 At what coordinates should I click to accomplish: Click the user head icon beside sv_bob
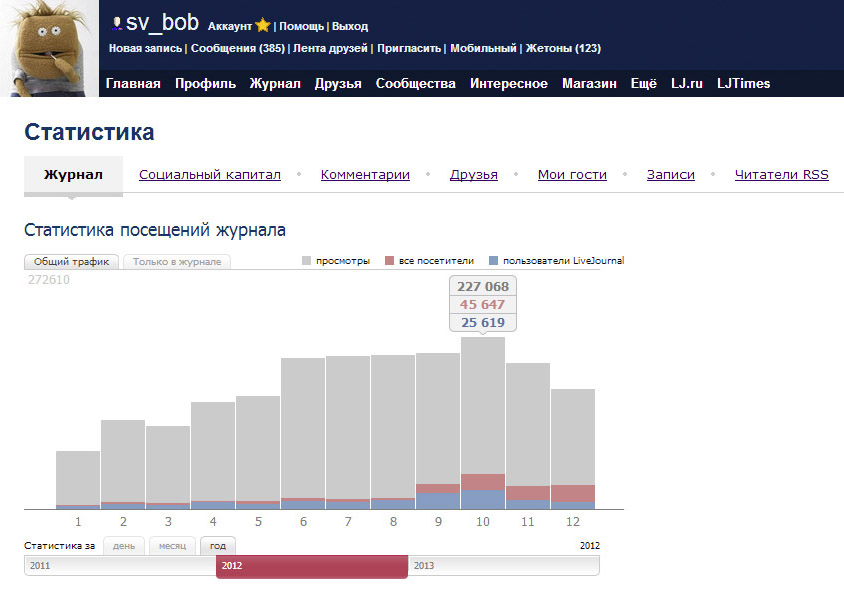[x=116, y=23]
